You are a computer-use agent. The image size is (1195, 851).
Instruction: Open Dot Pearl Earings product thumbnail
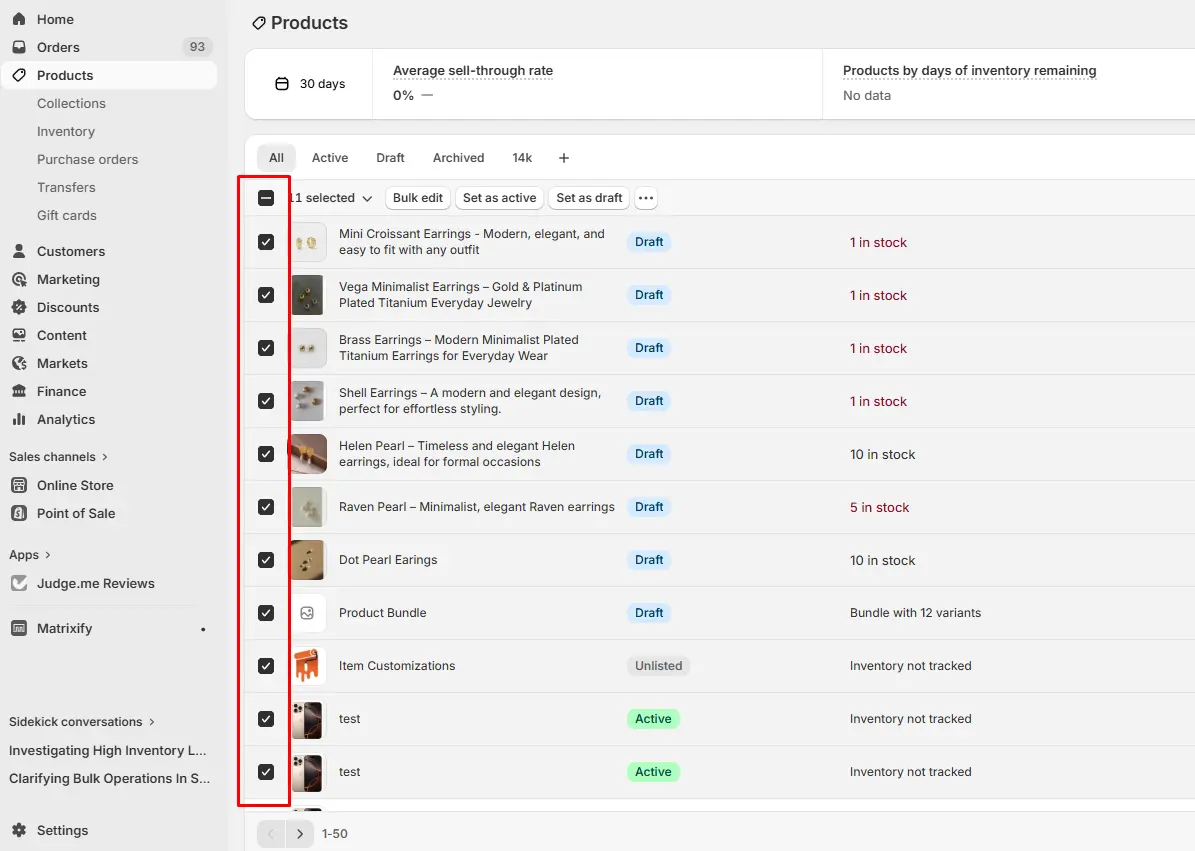pos(307,560)
